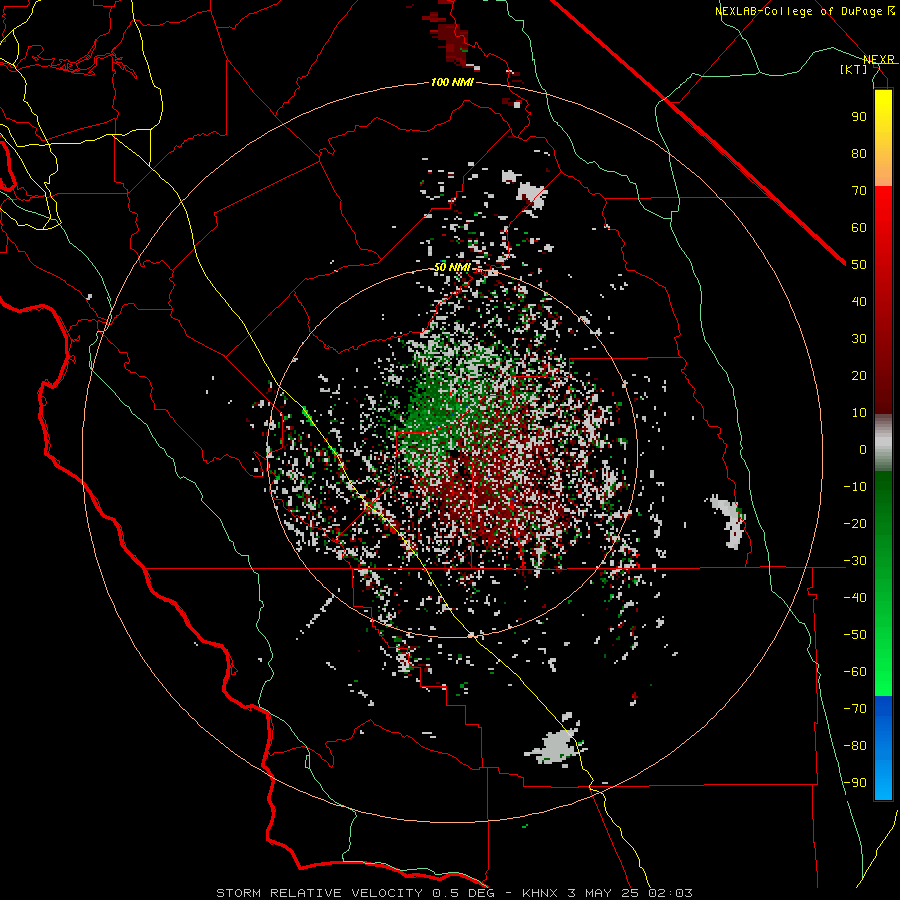Click the 100 NMI range ring label
The image size is (900, 900).
(x=452, y=83)
